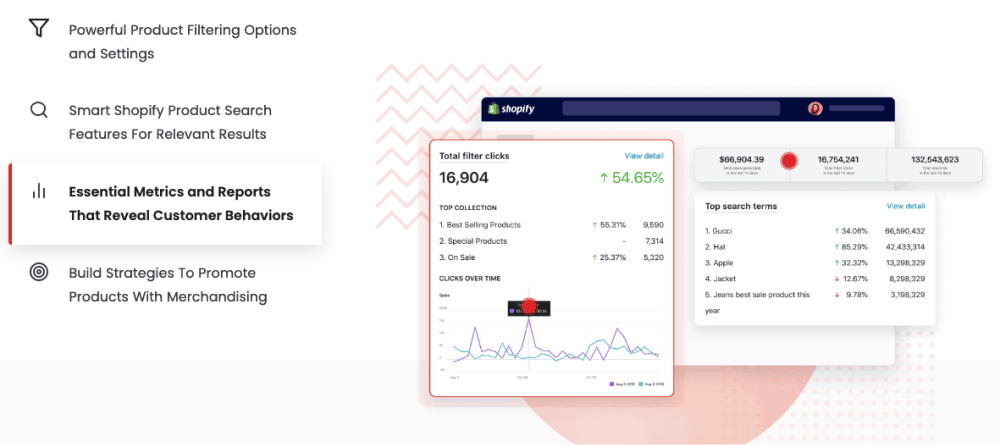Click the 42,433,314 Hat count
This screenshot has width=1000, height=445.
click(x=904, y=247)
